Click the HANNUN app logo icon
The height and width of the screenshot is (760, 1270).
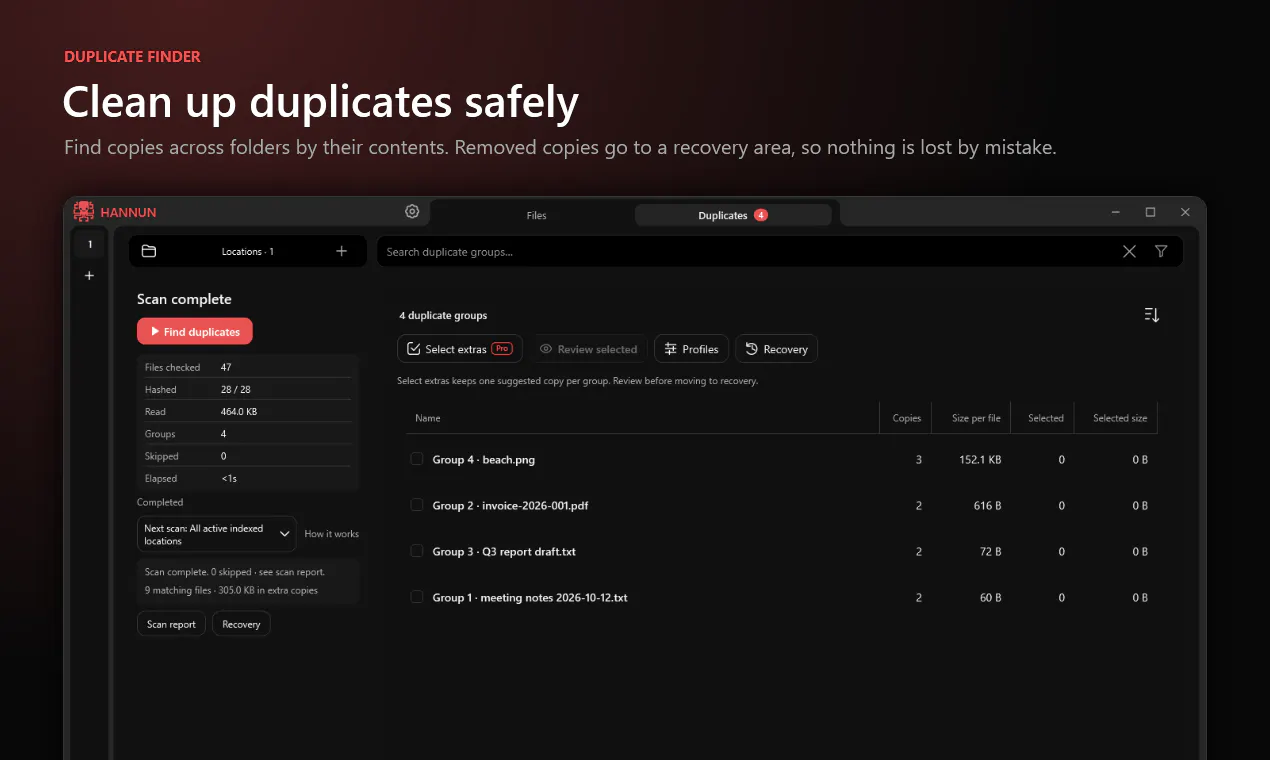pyautogui.click(x=84, y=212)
